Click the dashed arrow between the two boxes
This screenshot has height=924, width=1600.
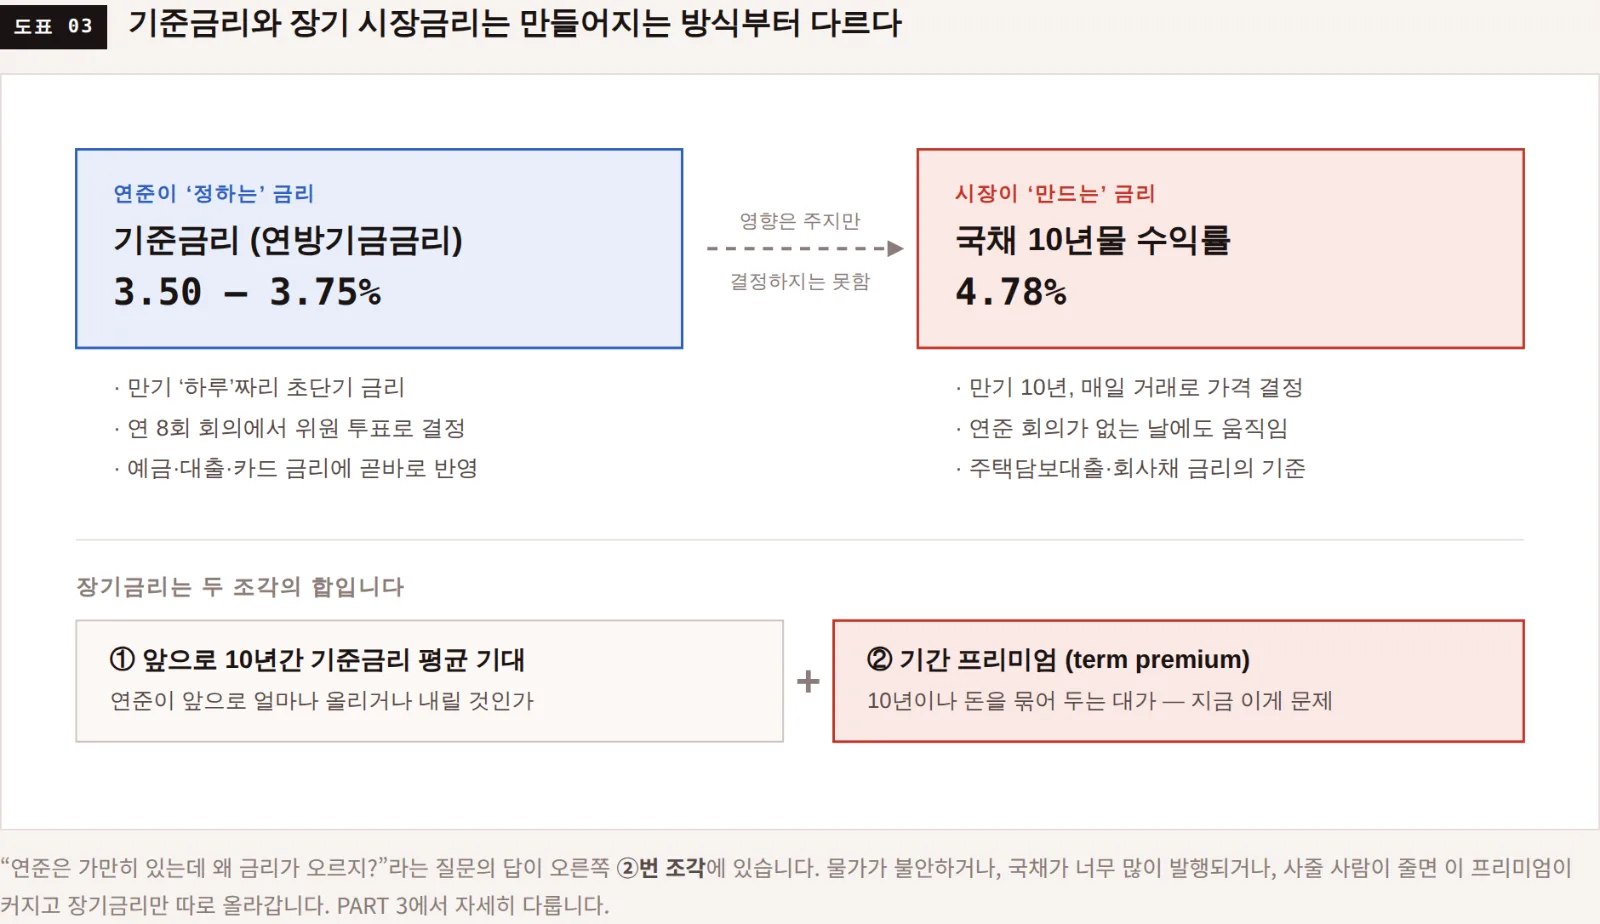(x=805, y=248)
